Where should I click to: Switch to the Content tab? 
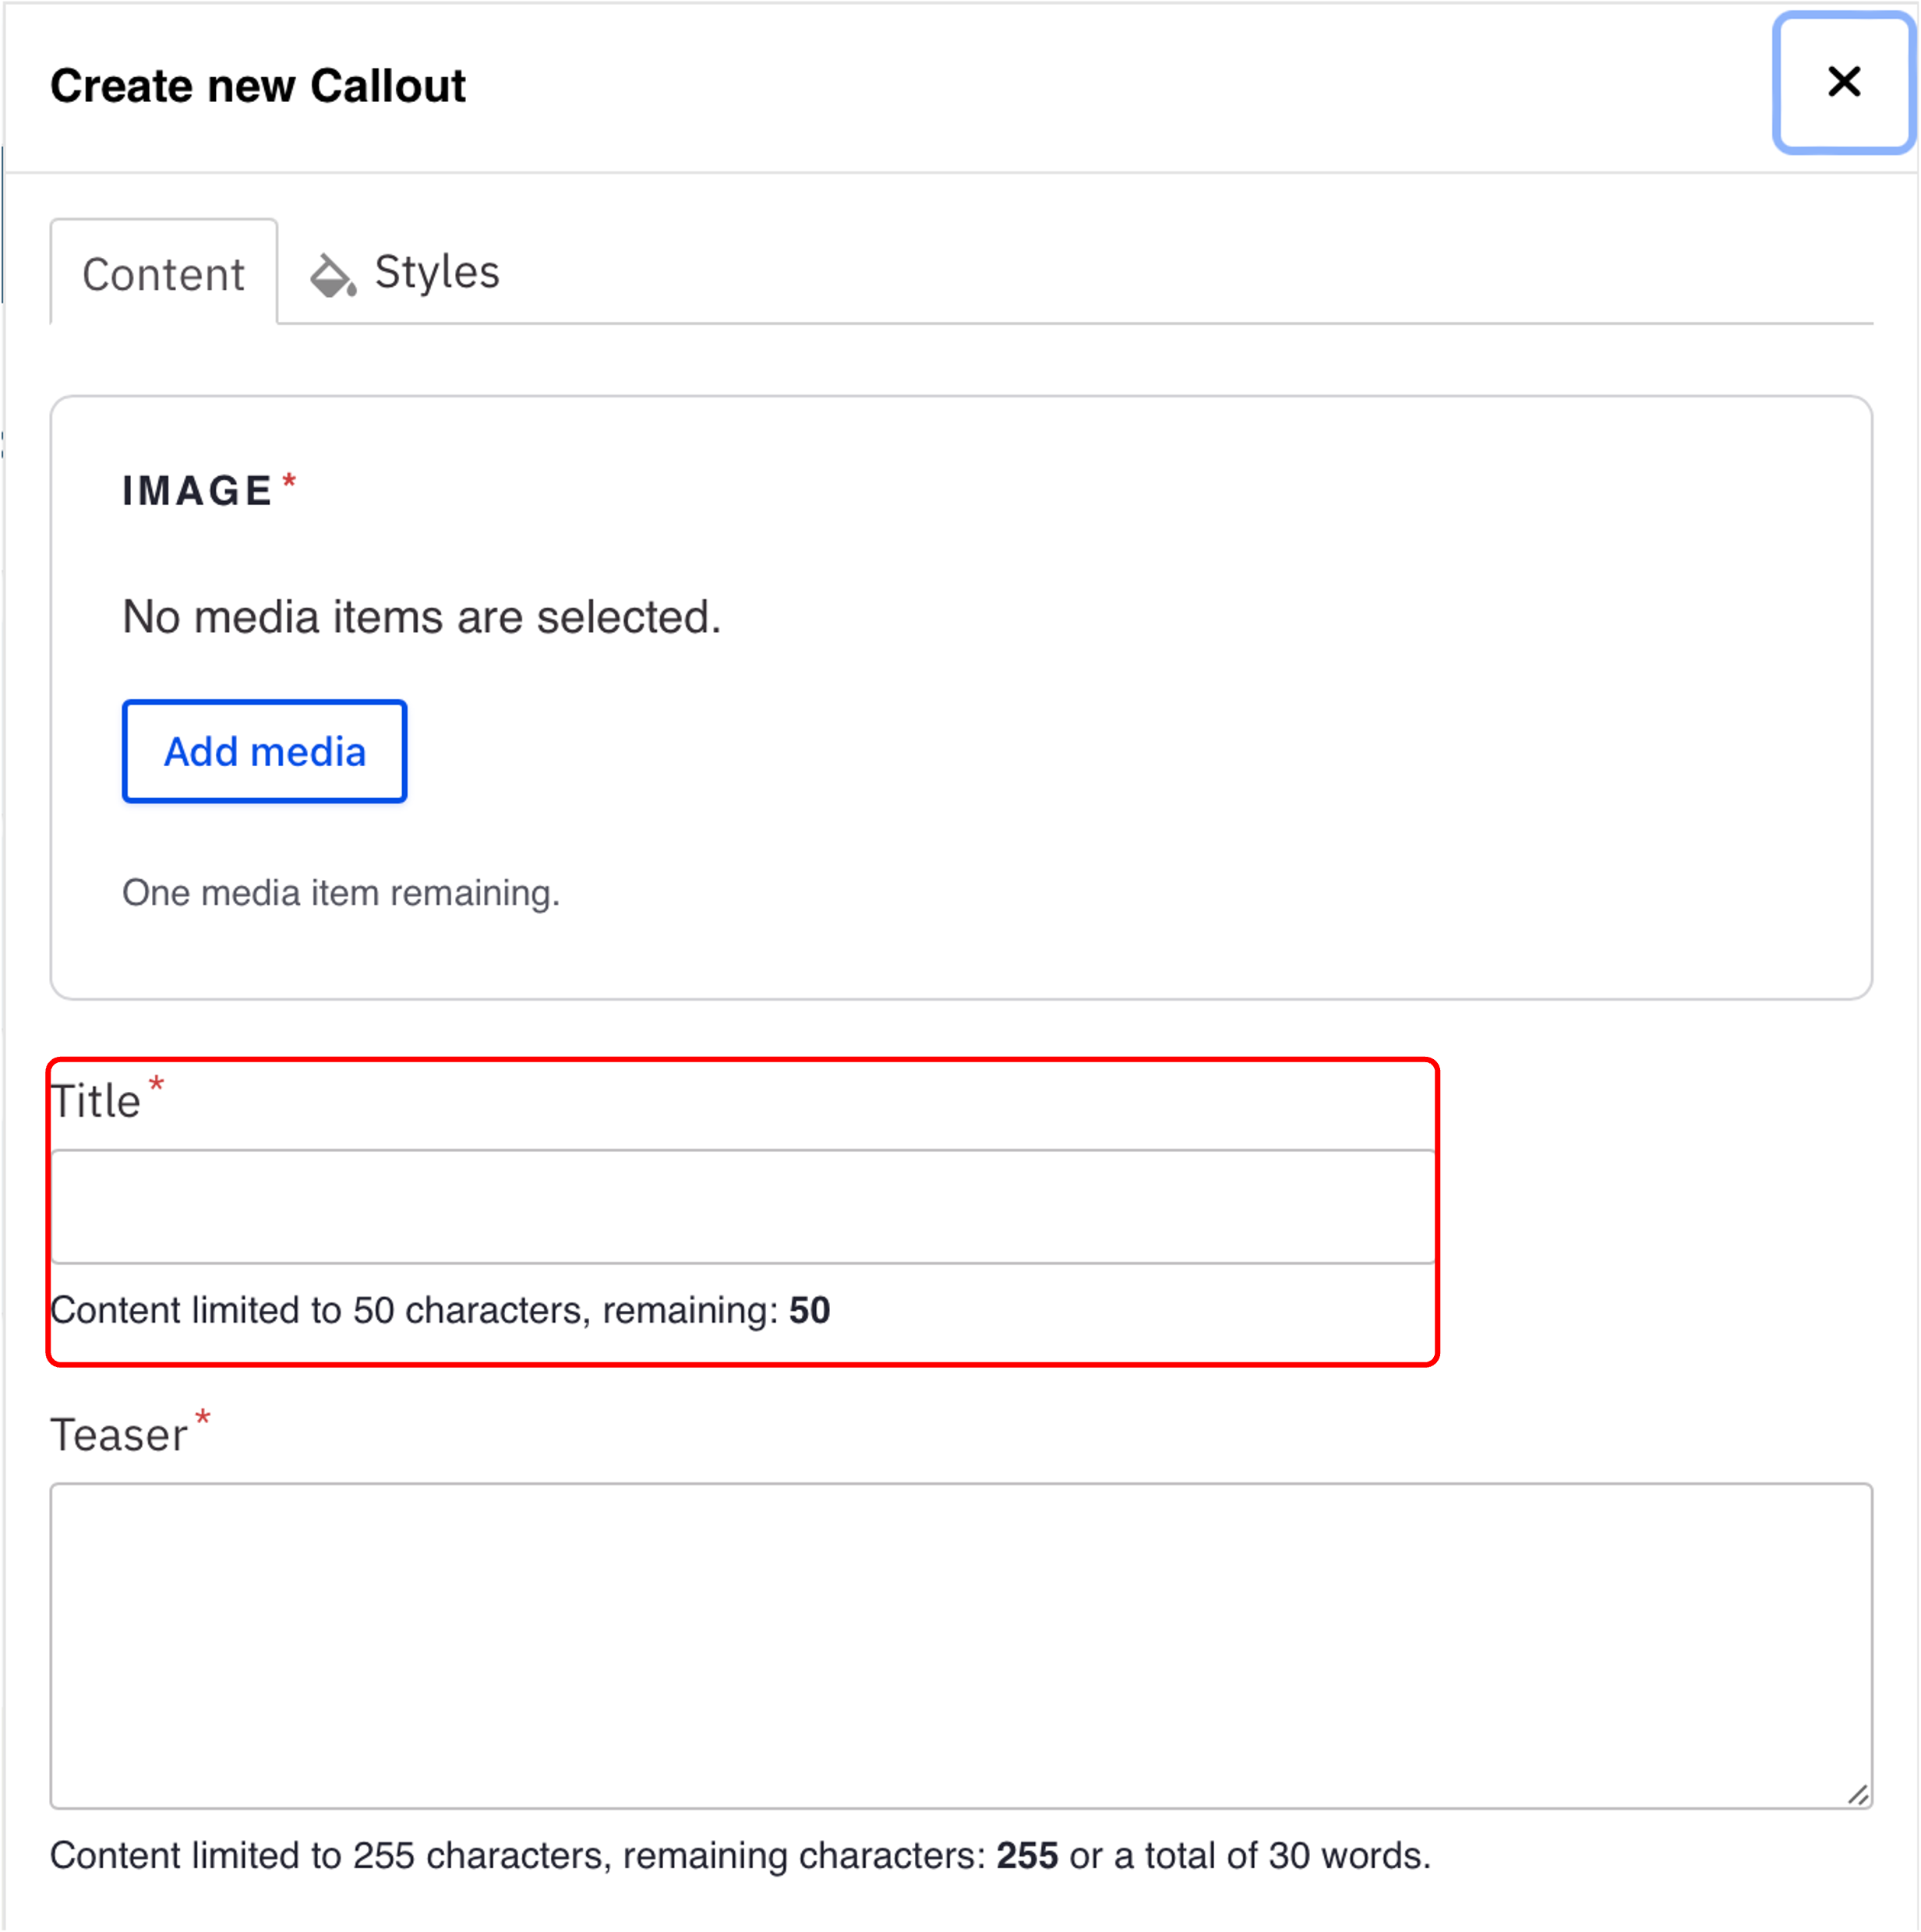pyautogui.click(x=163, y=274)
